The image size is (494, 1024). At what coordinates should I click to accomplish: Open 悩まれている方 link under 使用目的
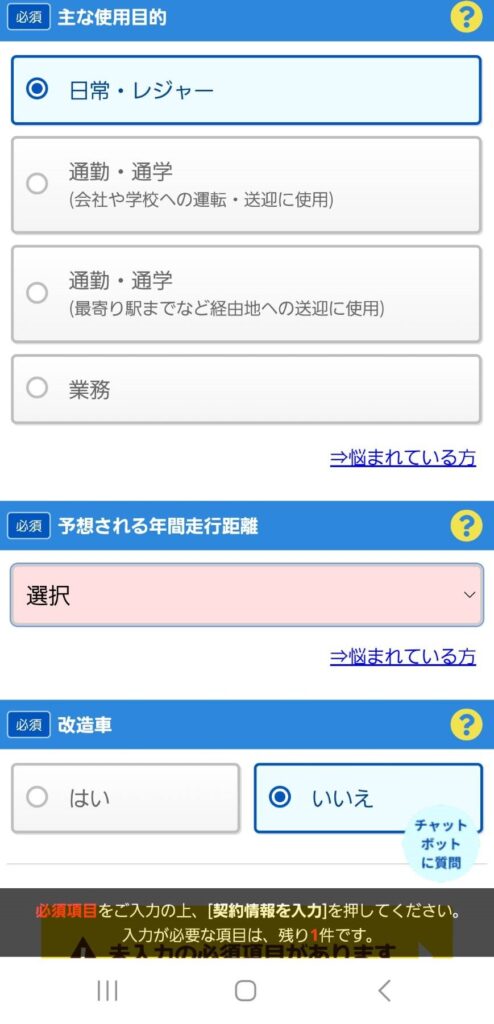pyautogui.click(x=403, y=458)
